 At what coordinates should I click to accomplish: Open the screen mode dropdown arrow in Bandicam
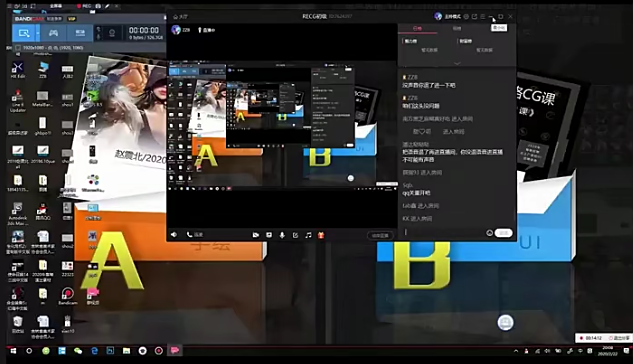pos(38,33)
